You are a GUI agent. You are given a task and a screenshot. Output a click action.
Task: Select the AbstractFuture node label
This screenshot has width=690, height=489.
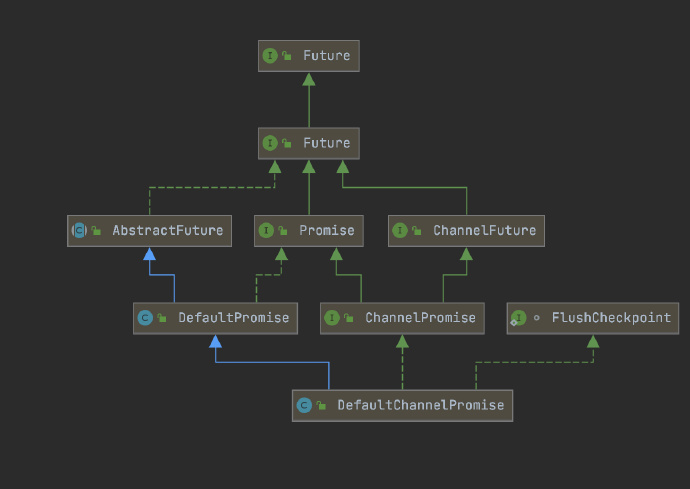pyautogui.click(x=168, y=230)
